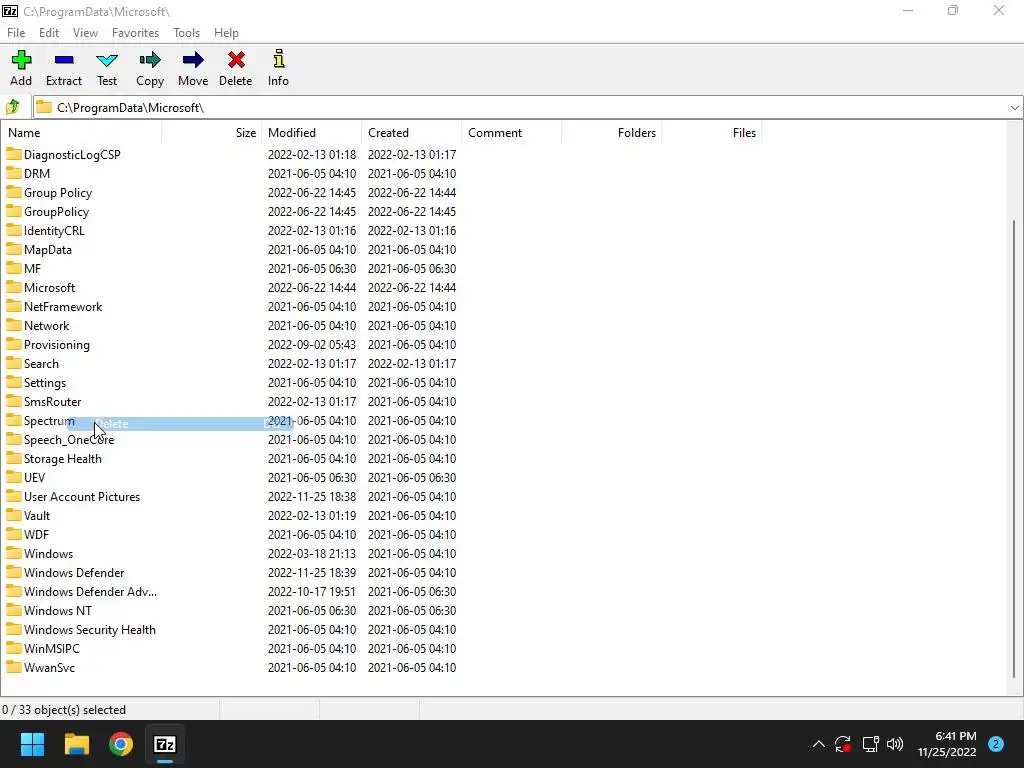This screenshot has height=768, width=1024.
Task: Open the Tools menu
Action: tap(186, 33)
